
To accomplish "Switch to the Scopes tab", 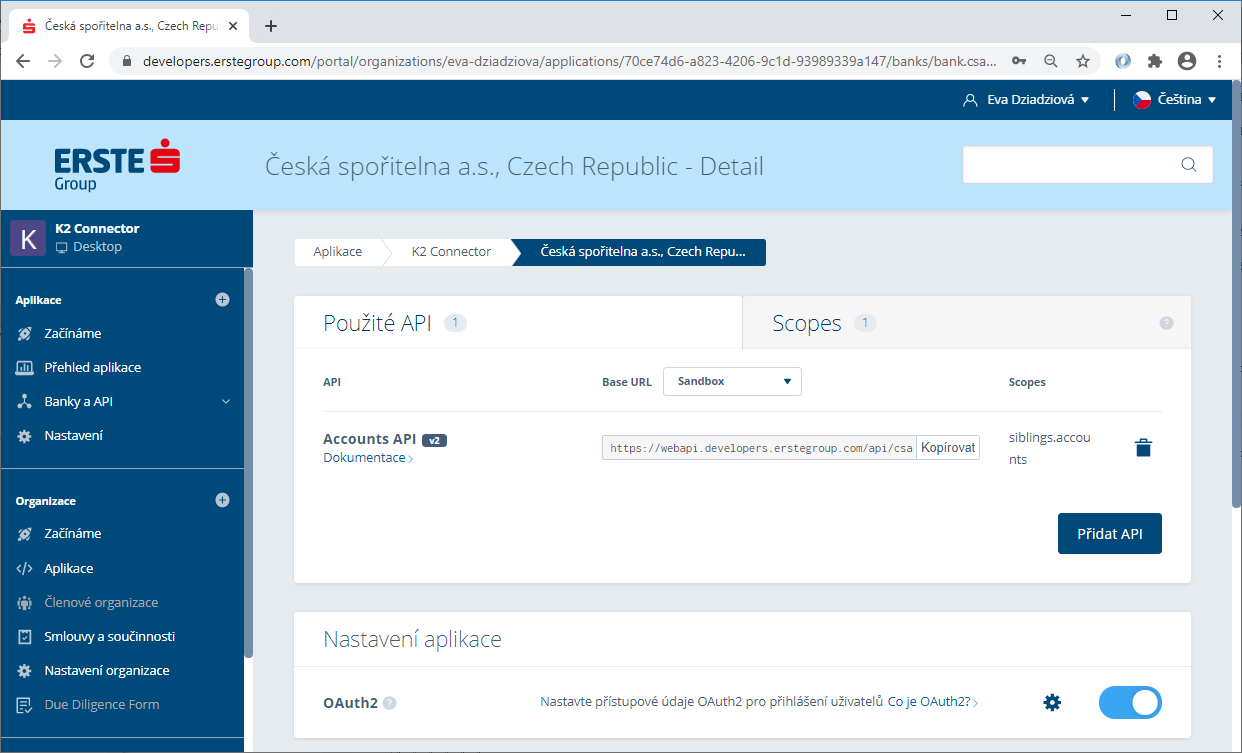I will point(966,323).
